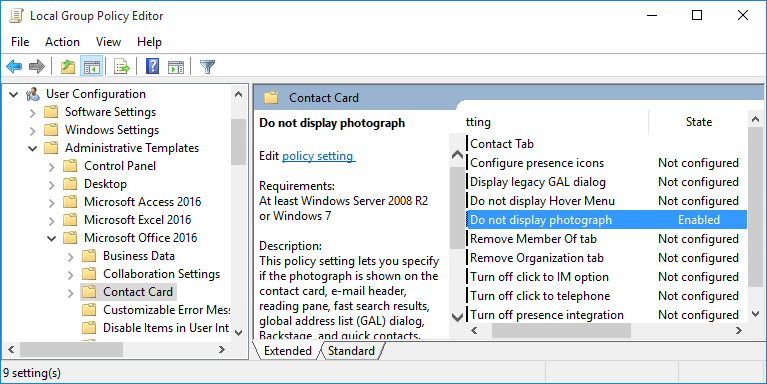Click the Filter funnel toolbar icon
The height and width of the screenshot is (384, 767).
[207, 67]
